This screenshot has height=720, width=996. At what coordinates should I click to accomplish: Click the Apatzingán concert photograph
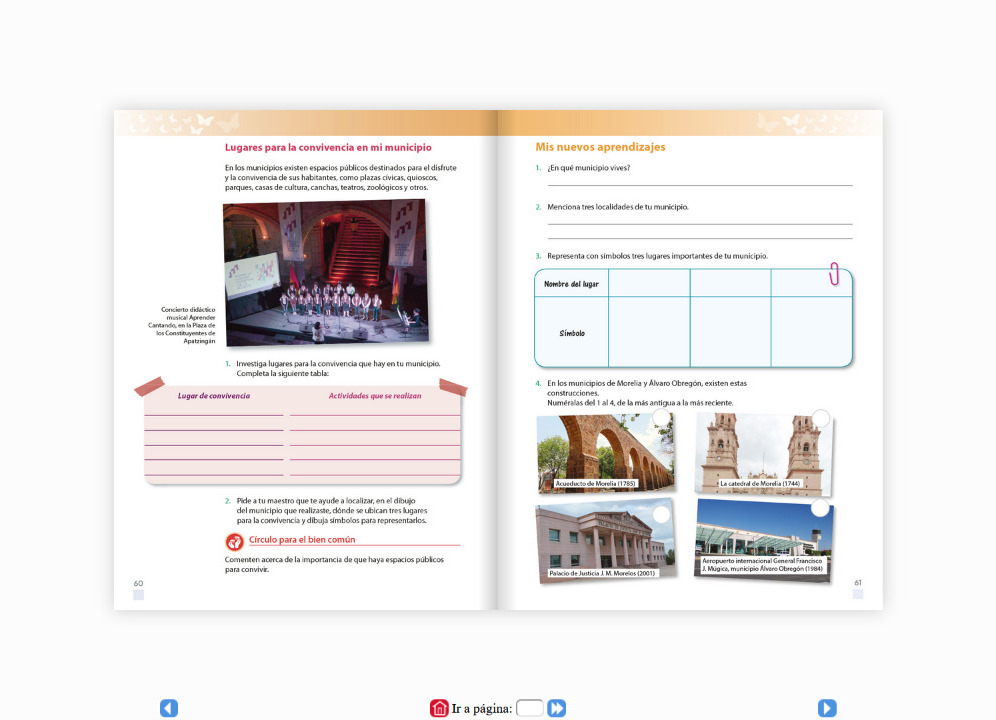[323, 272]
